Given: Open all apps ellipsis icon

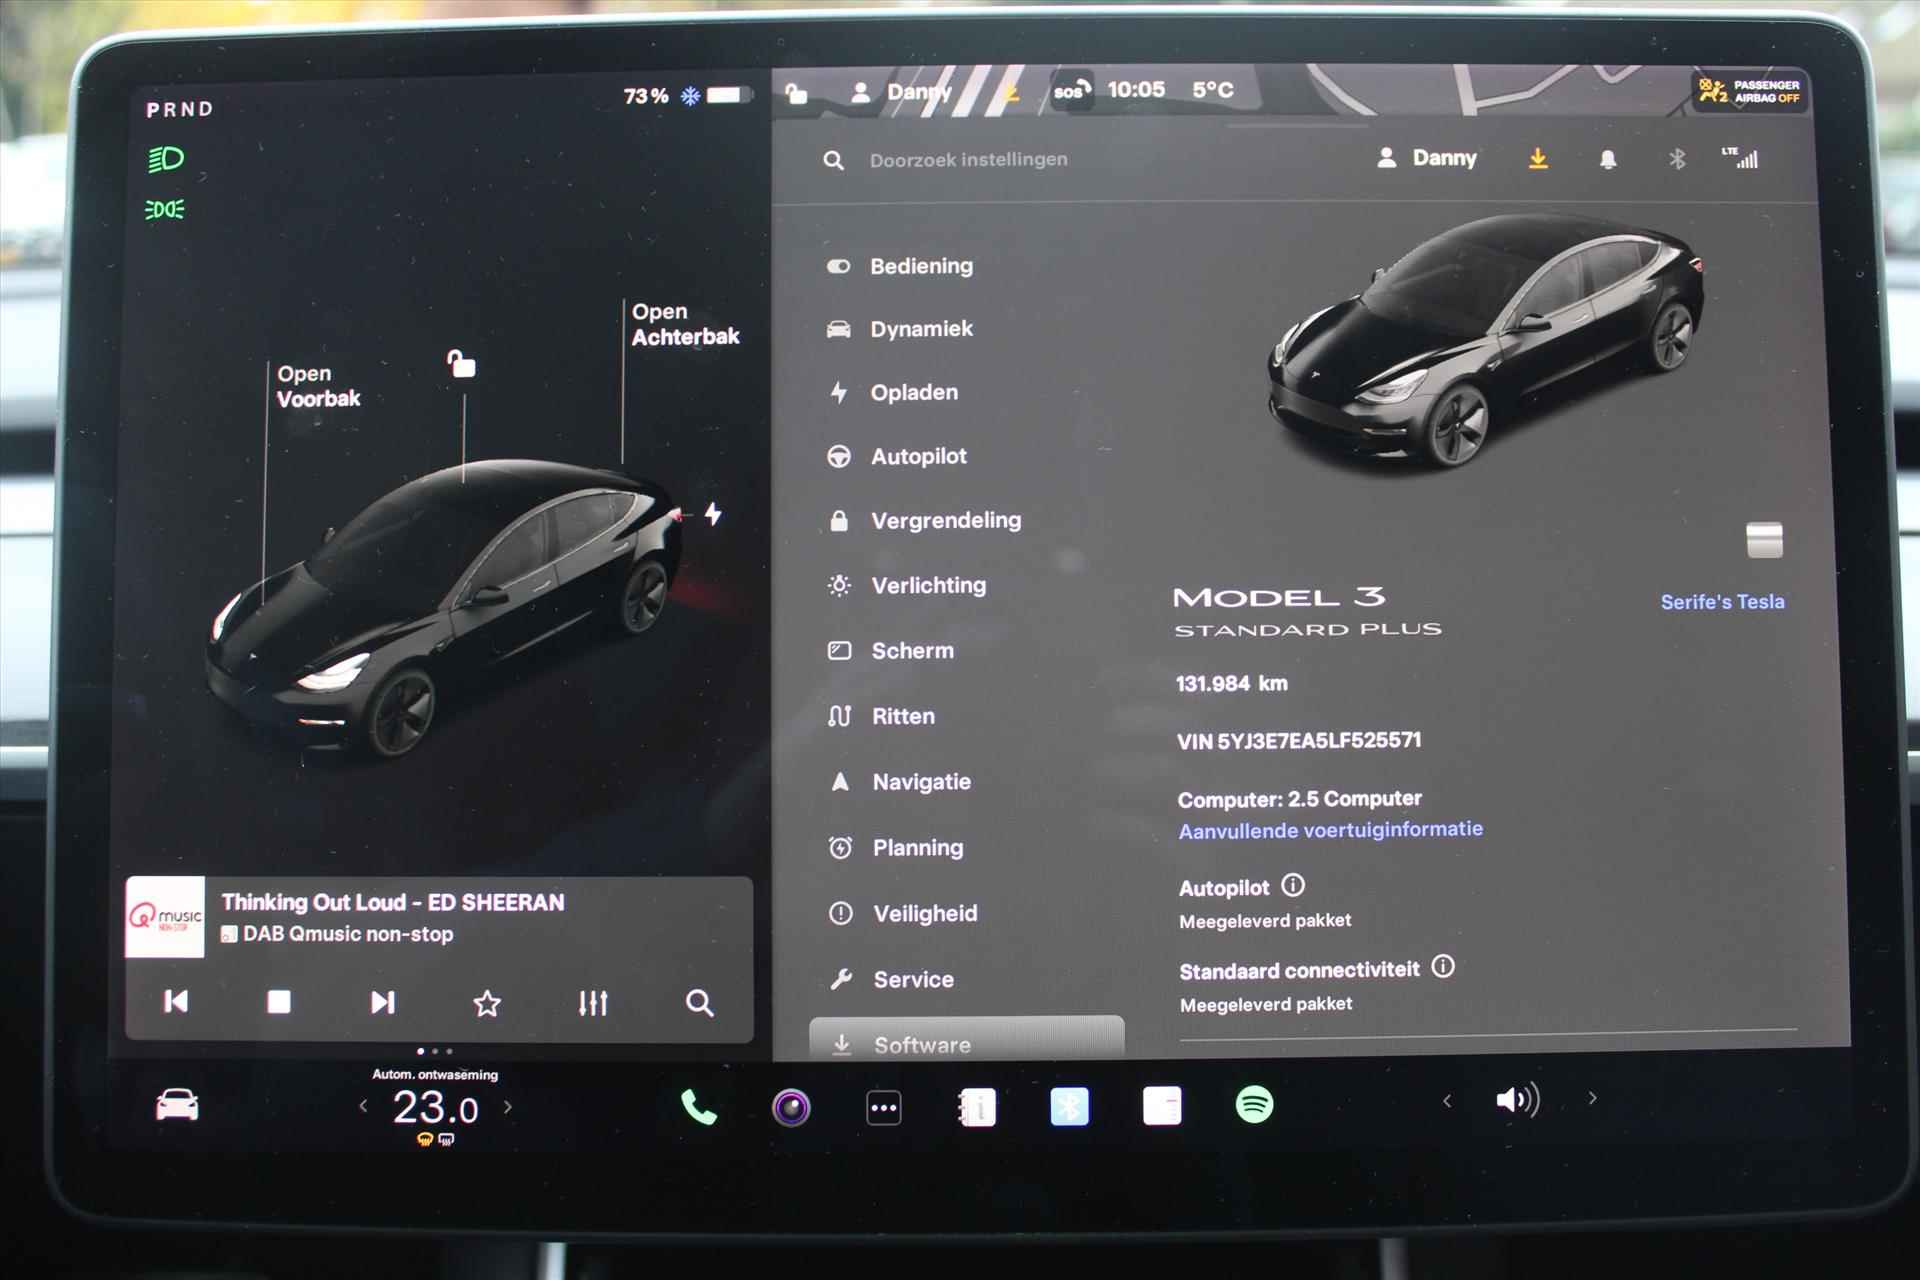Looking at the screenshot, I should pyautogui.click(x=884, y=1108).
